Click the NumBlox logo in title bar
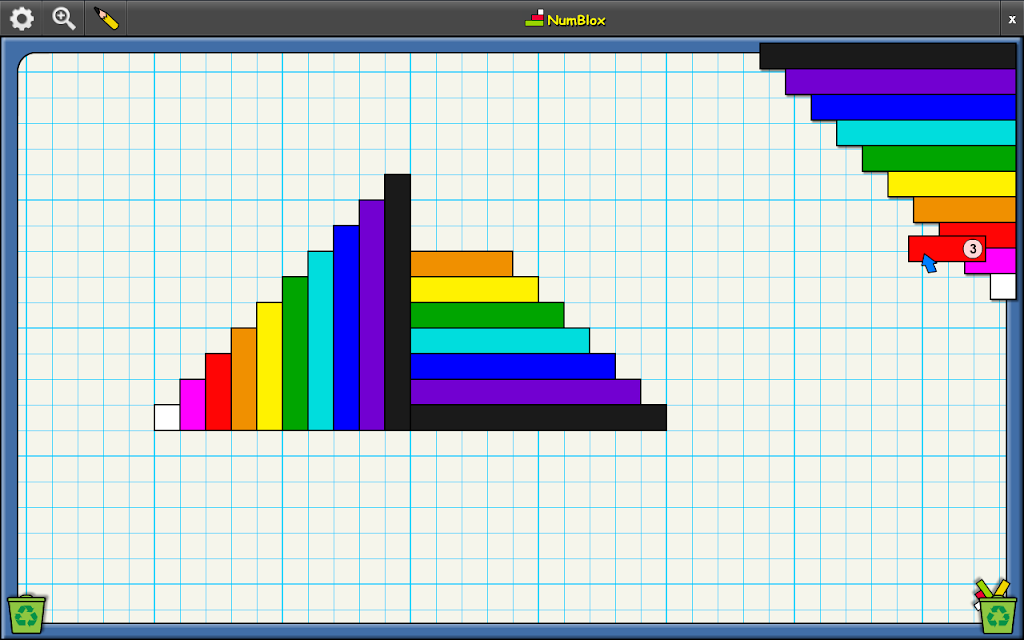The height and width of the screenshot is (640, 1024). pos(566,19)
